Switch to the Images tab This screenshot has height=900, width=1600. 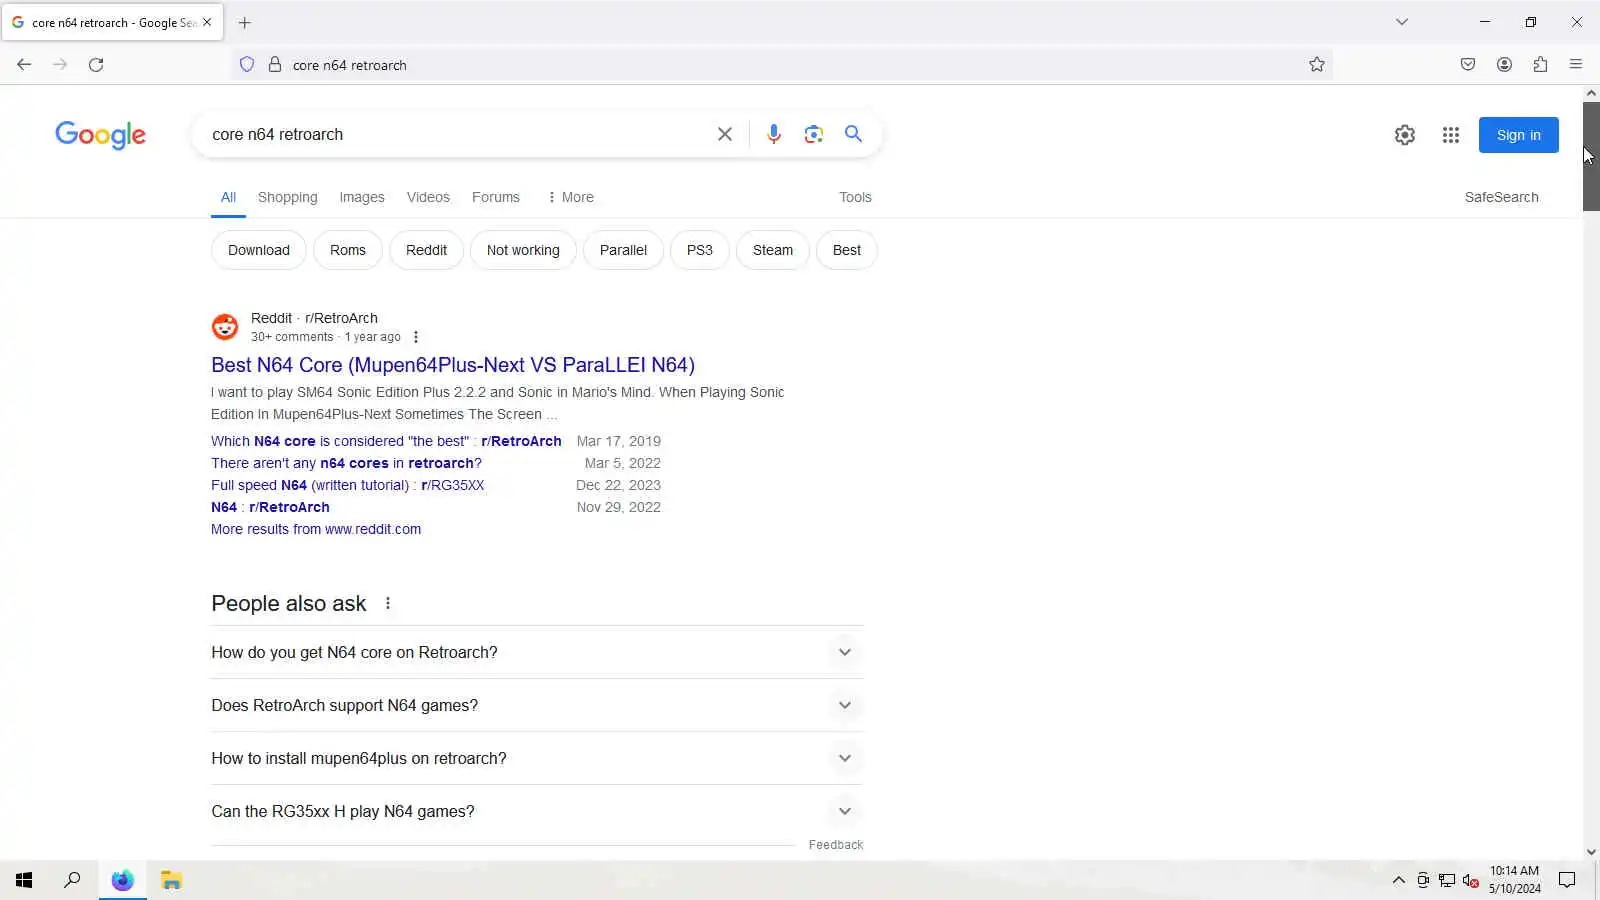tap(361, 197)
